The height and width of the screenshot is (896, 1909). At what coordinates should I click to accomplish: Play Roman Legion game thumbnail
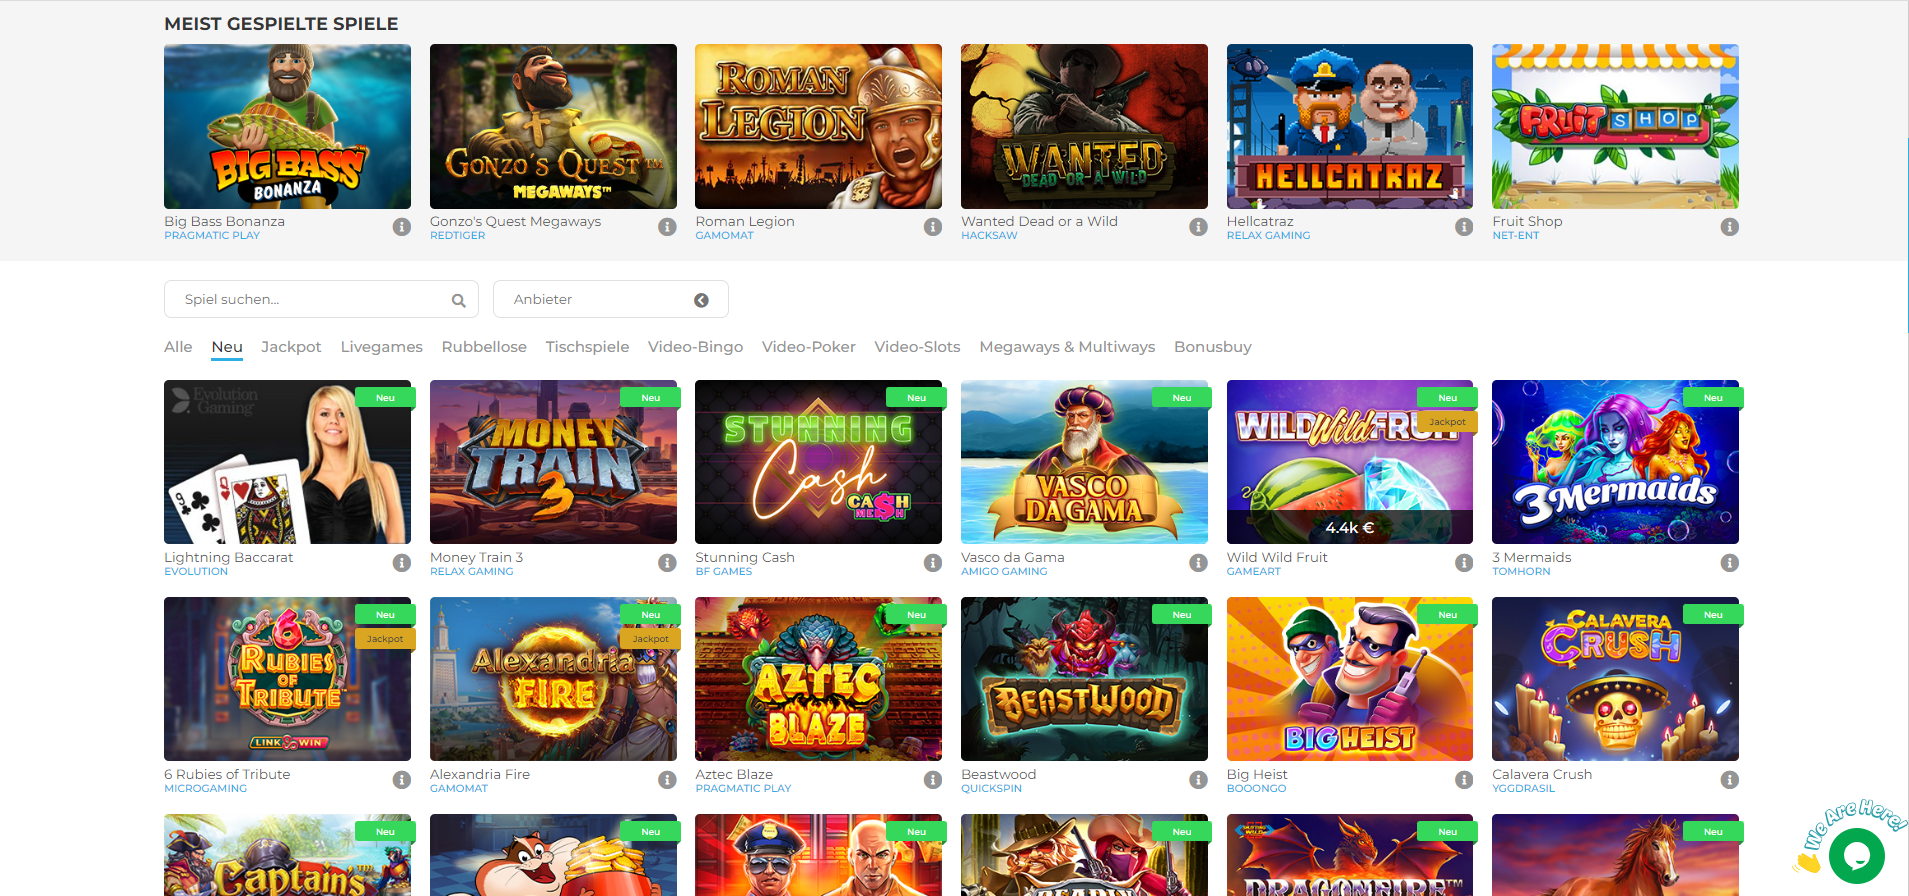point(818,126)
